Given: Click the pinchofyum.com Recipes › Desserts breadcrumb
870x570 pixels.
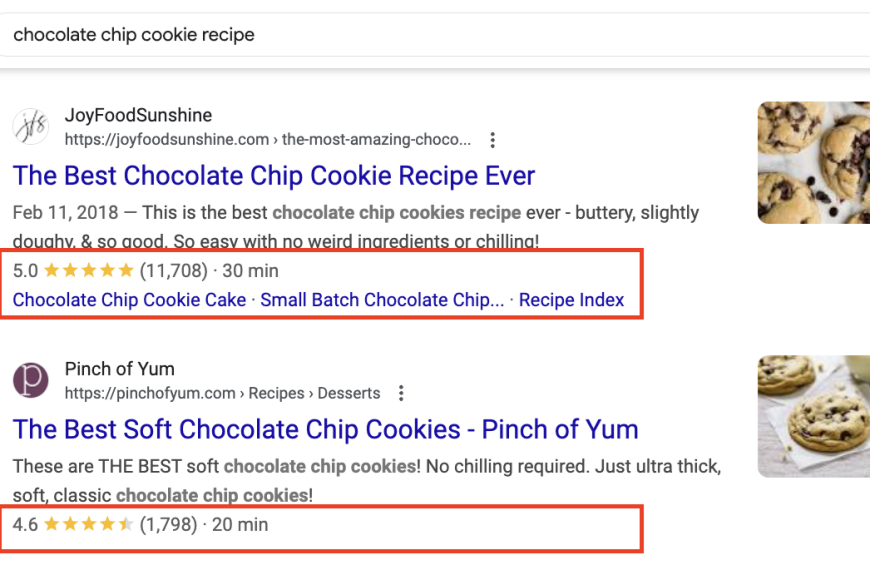Looking at the screenshot, I should click(222, 393).
